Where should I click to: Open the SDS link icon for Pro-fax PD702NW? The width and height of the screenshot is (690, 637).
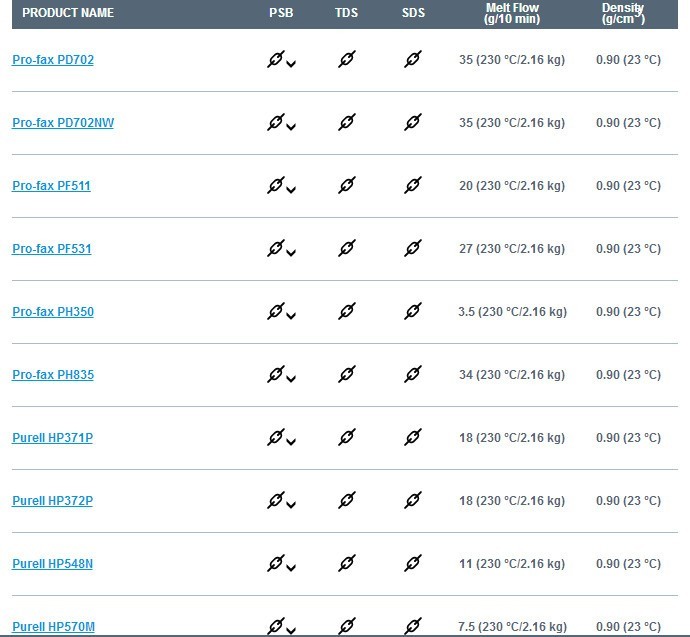click(x=413, y=122)
